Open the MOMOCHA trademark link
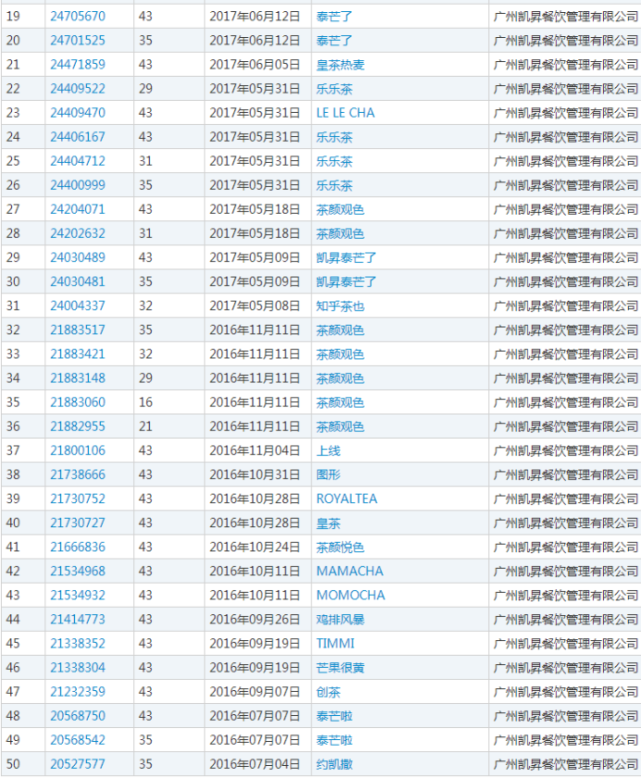The width and height of the screenshot is (641, 778). [351, 595]
